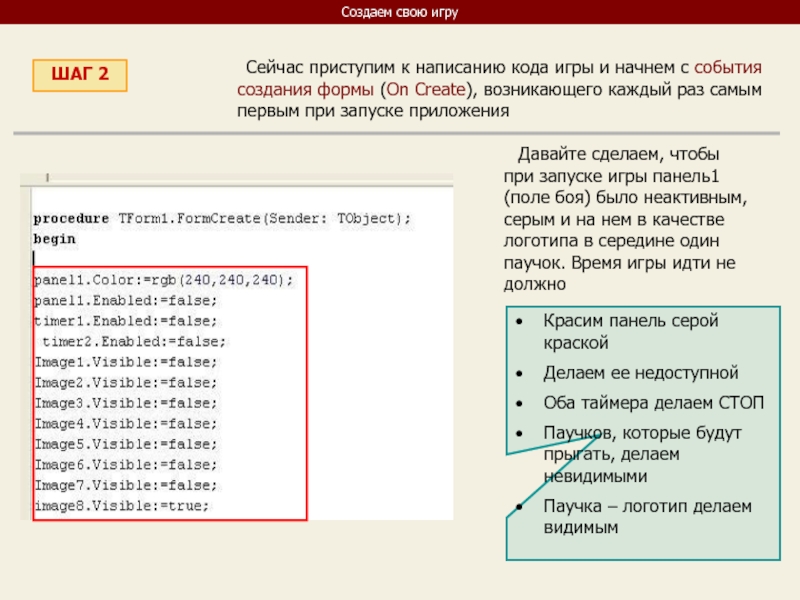
Task: Click the 'Создаем свою игру' header title
Action: tap(399, 12)
